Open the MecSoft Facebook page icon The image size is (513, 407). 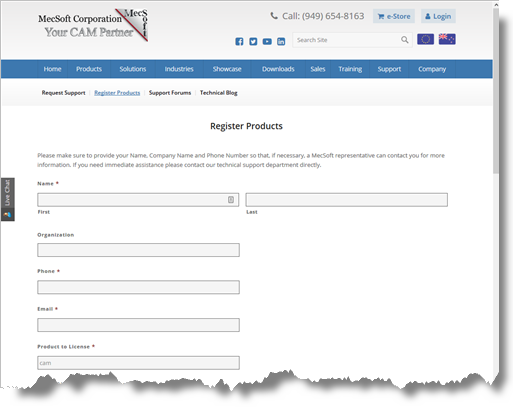point(239,41)
